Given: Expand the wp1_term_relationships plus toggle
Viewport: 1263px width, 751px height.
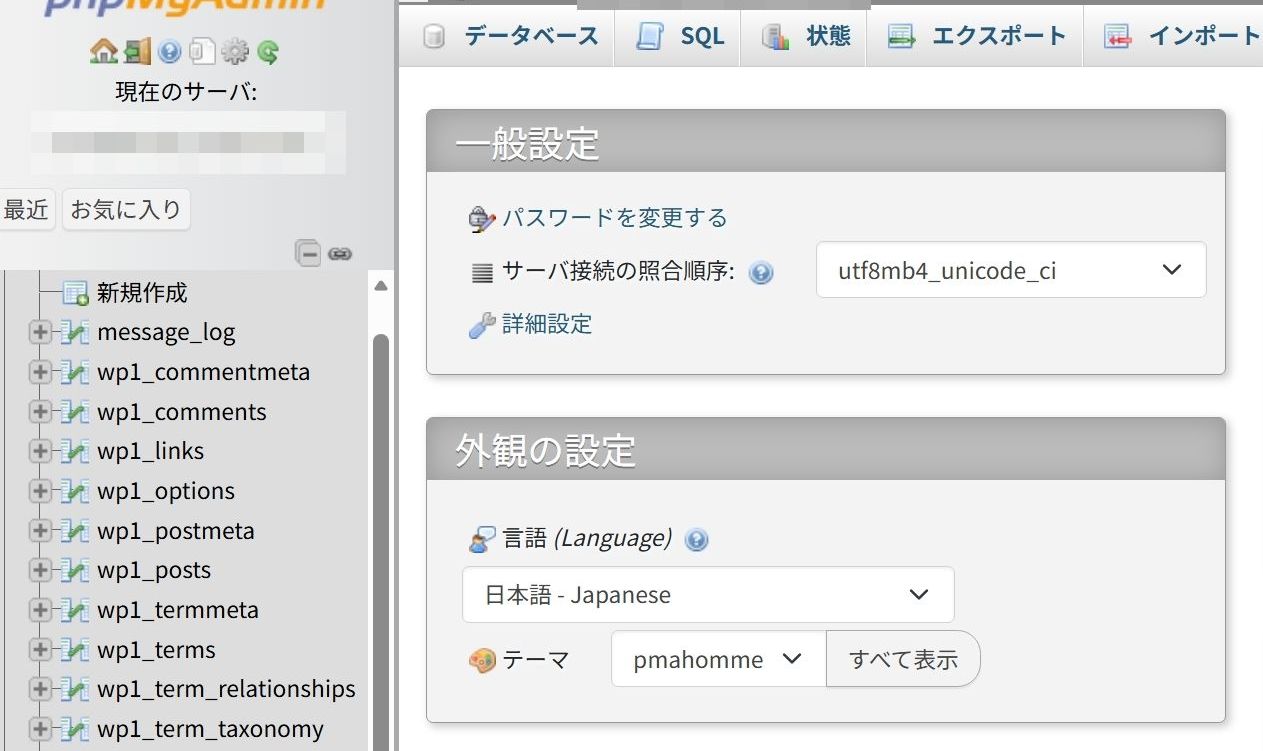Looking at the screenshot, I should coord(40,689).
